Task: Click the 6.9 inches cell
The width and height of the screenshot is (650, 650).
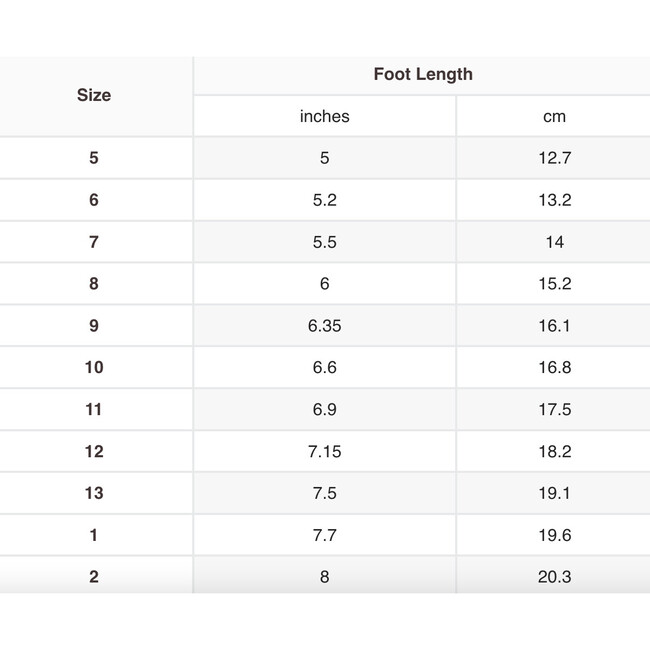Action: pos(325,410)
